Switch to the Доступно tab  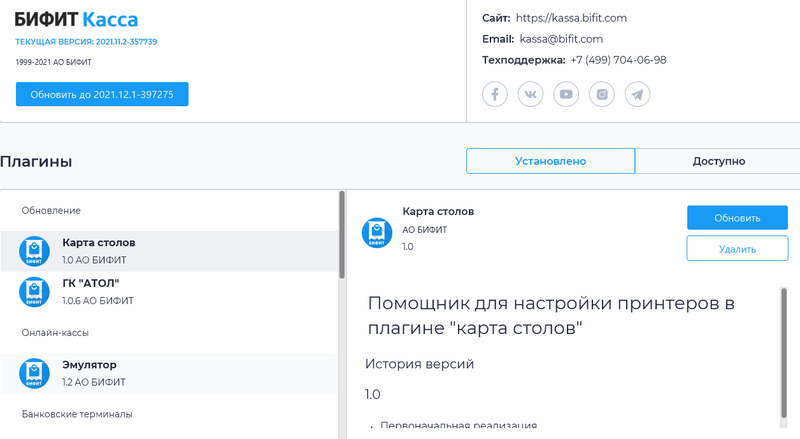(x=718, y=161)
